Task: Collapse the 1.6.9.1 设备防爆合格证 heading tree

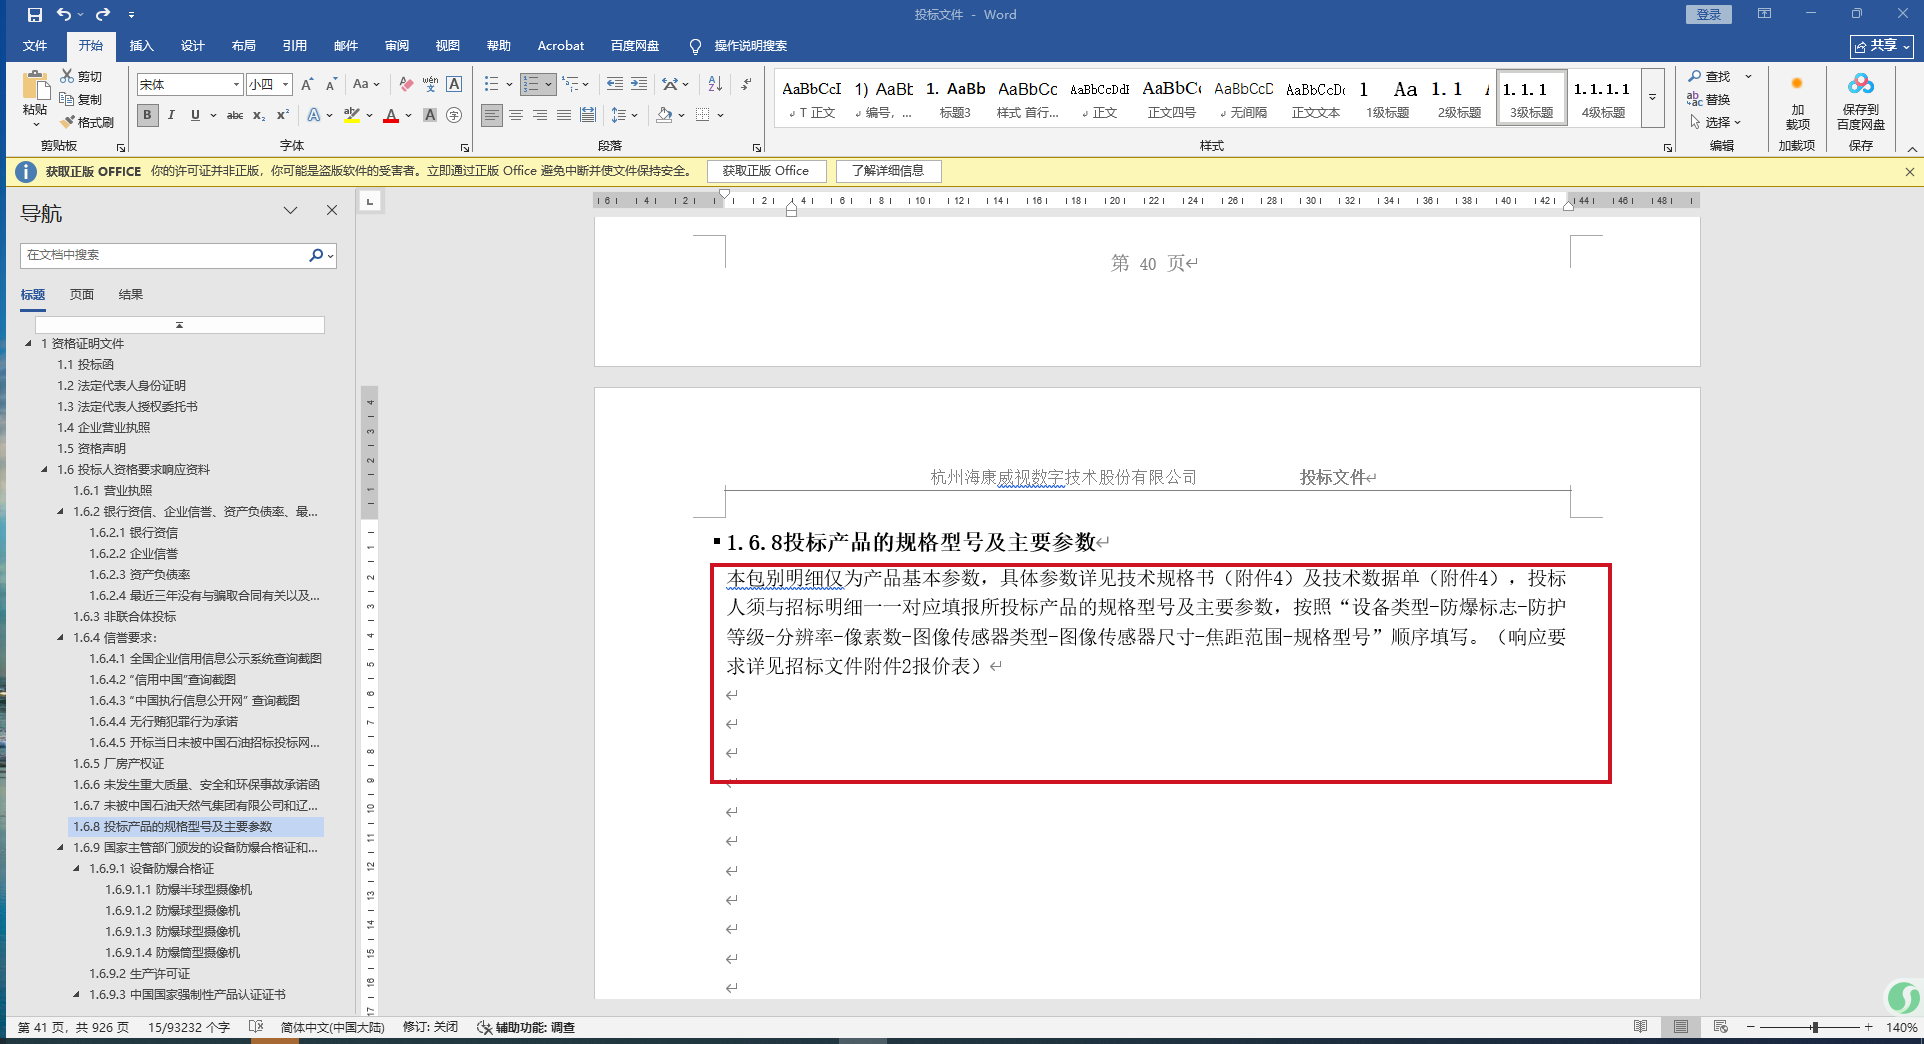Action: 76,869
